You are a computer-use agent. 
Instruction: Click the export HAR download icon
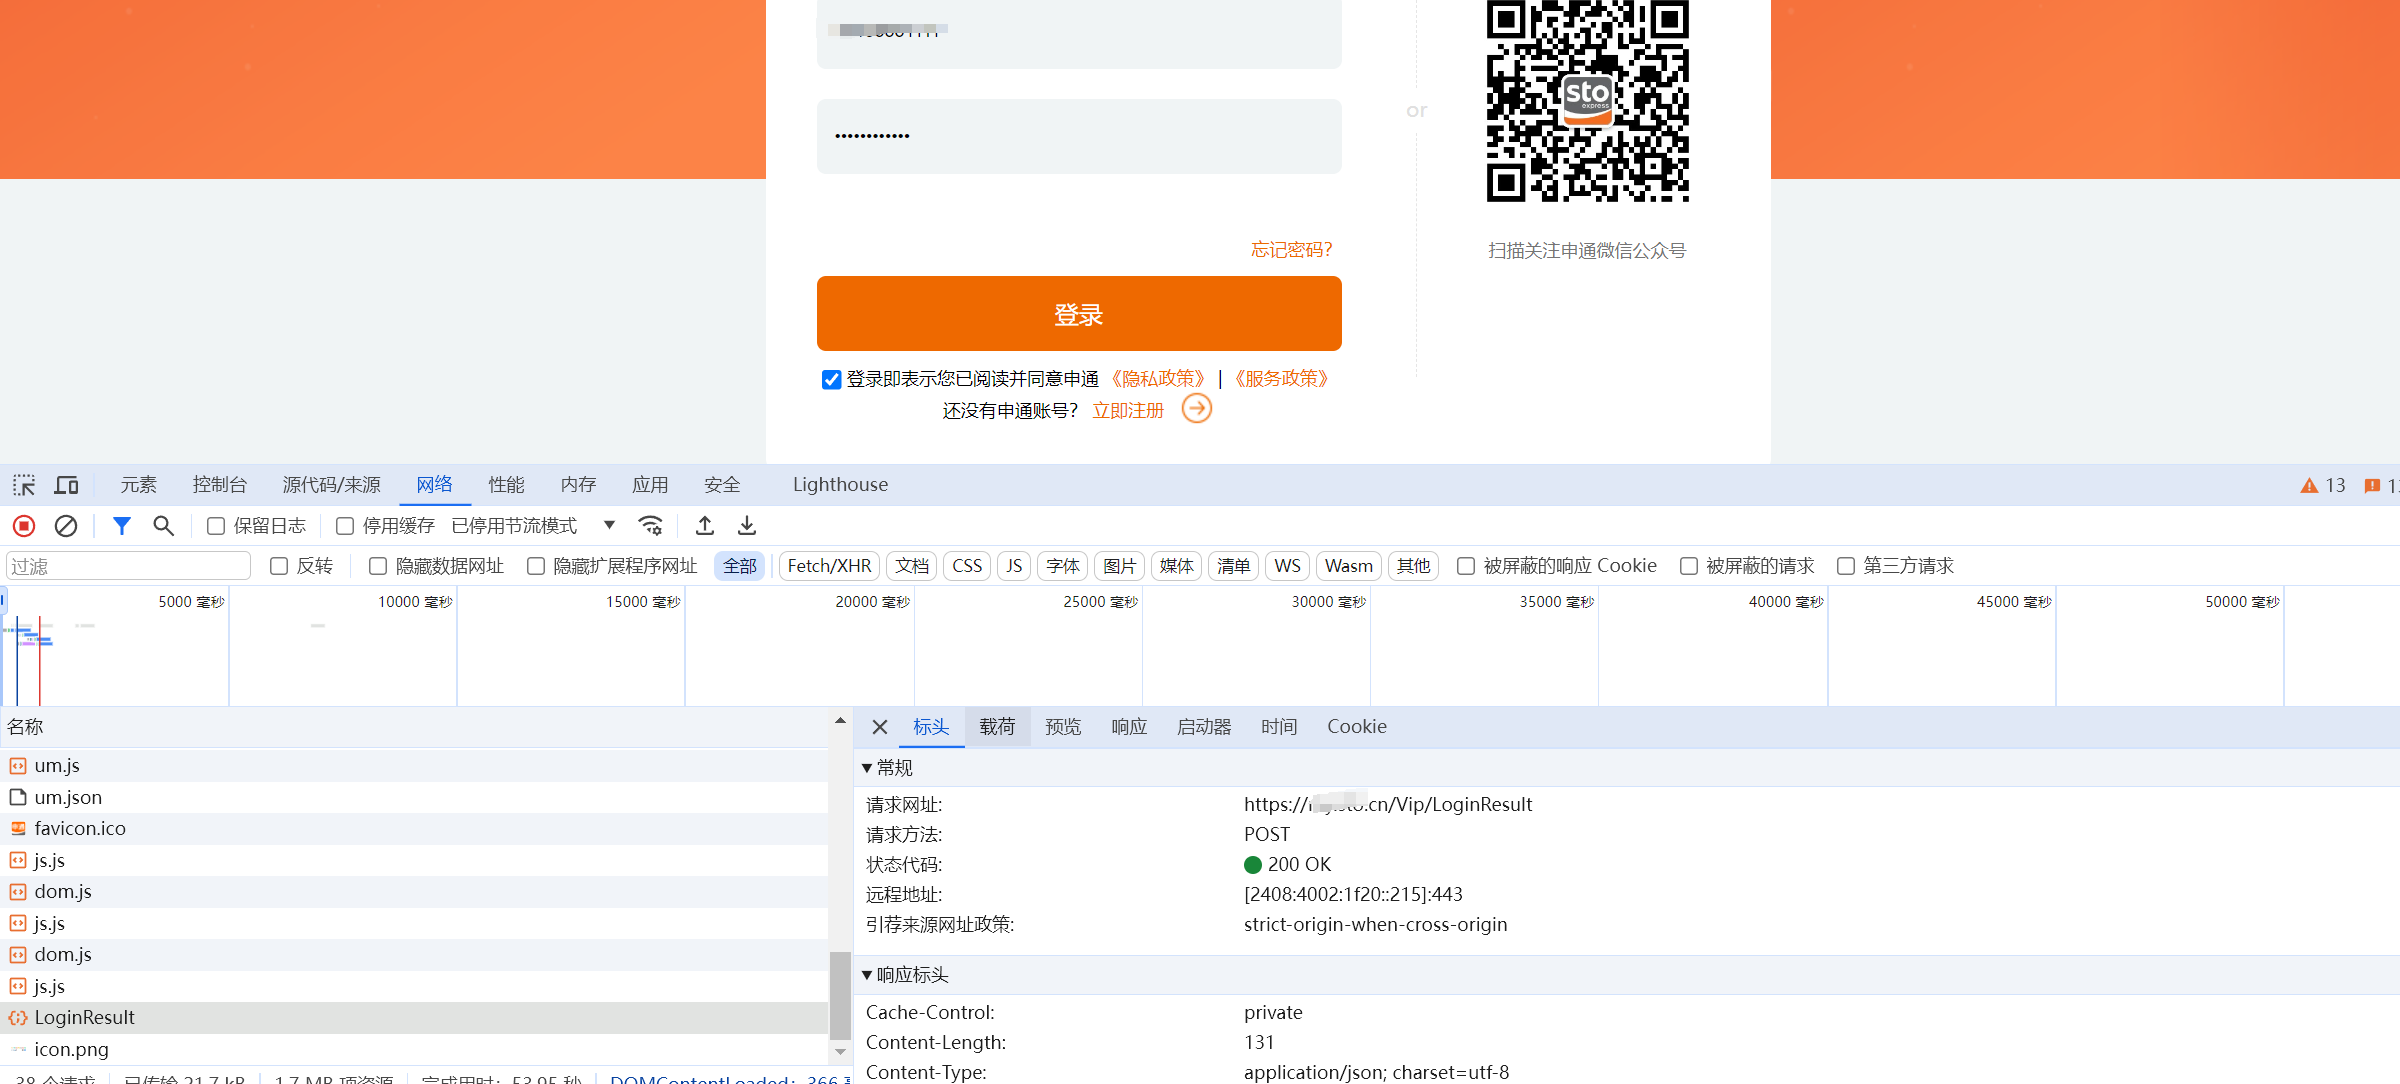coord(747,526)
